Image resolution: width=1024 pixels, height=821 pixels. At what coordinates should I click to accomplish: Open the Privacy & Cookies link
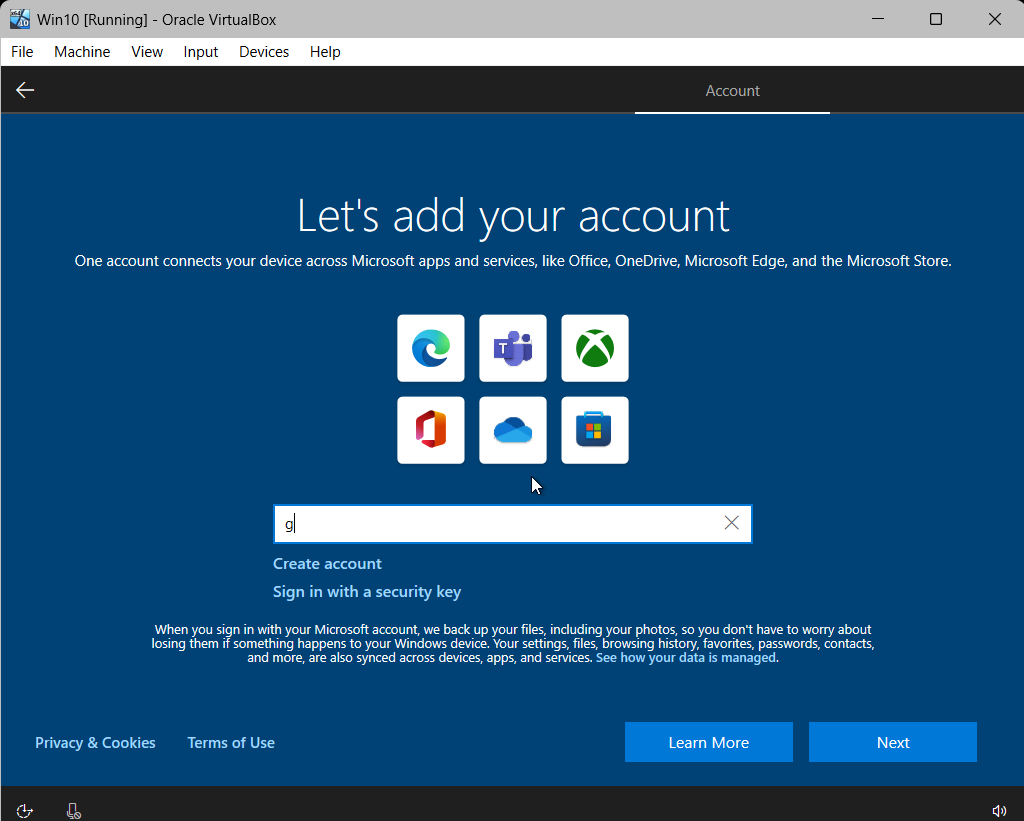pyautogui.click(x=95, y=743)
